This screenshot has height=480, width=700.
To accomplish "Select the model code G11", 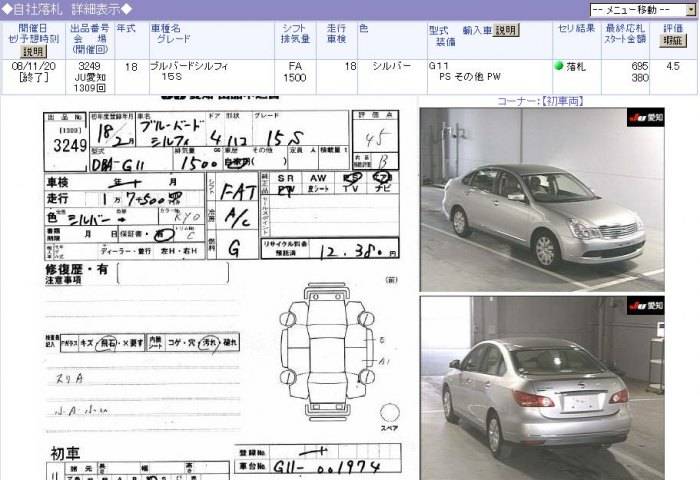I will (x=439, y=66).
